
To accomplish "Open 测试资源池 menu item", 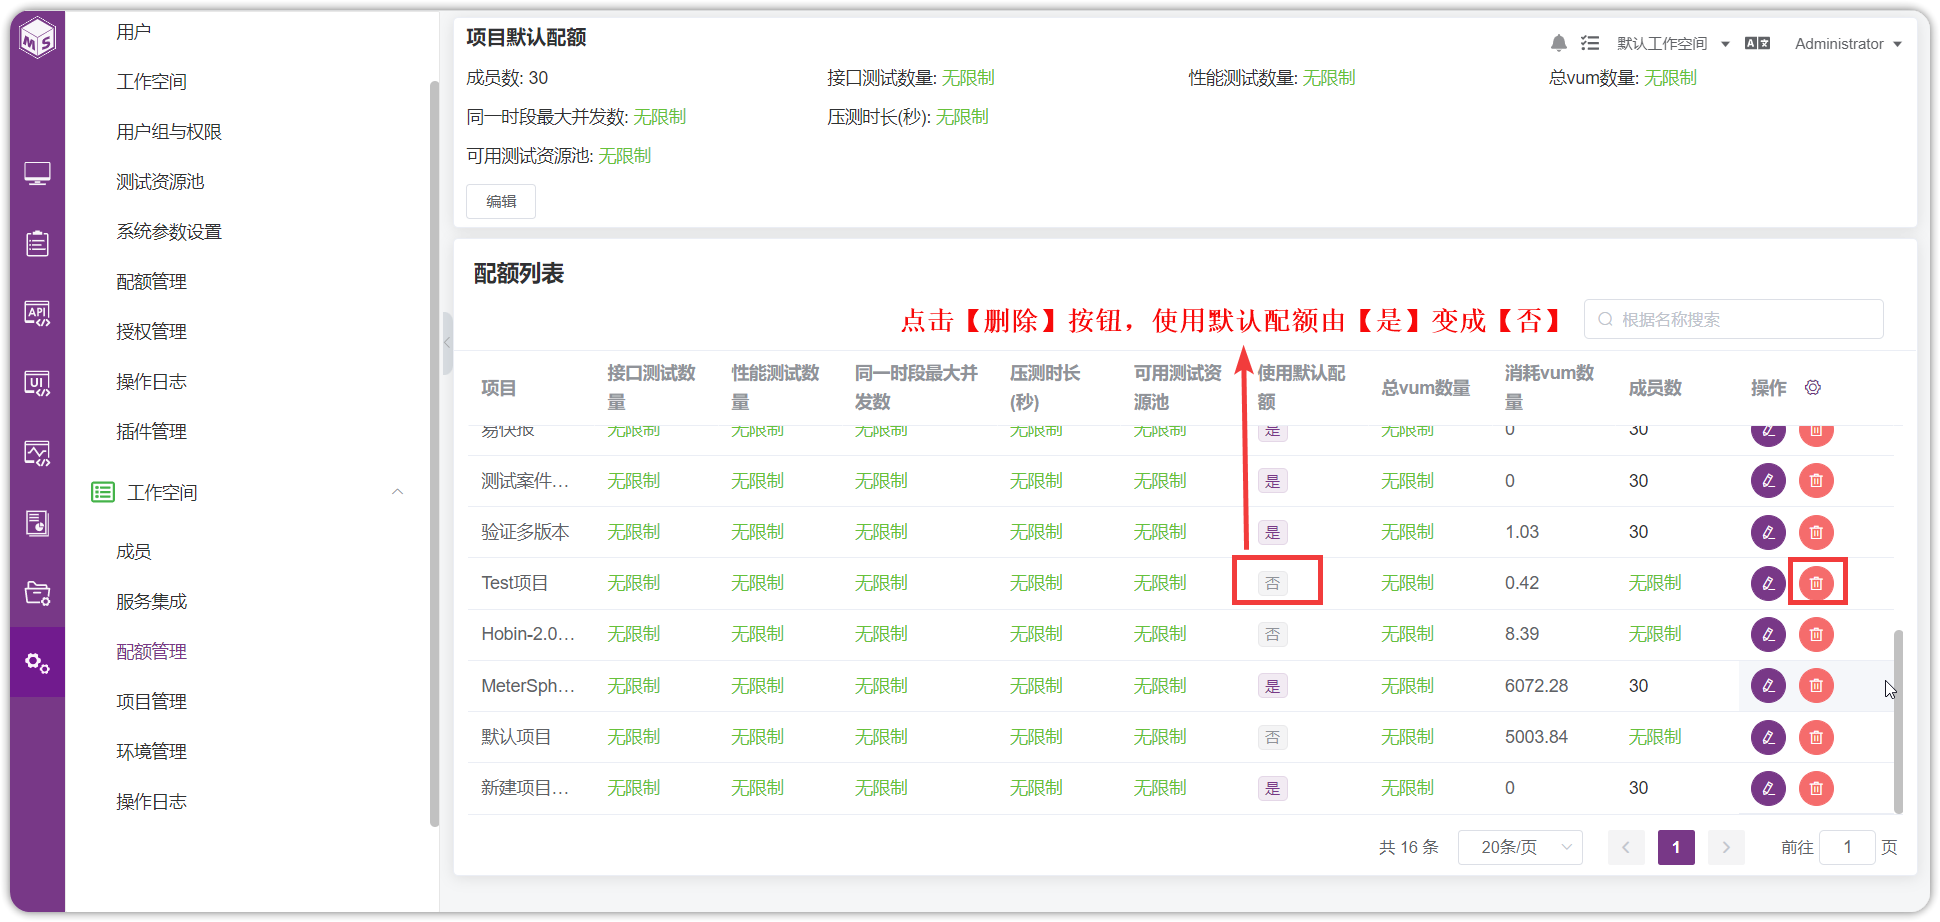I will click(x=160, y=182).
